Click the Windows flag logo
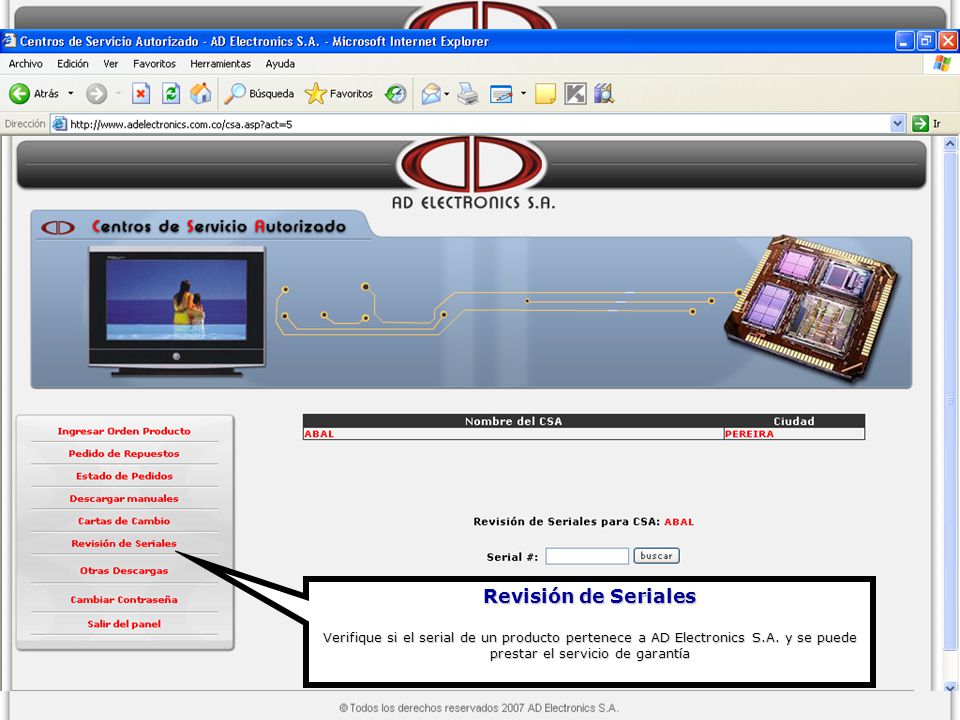 tap(942, 64)
